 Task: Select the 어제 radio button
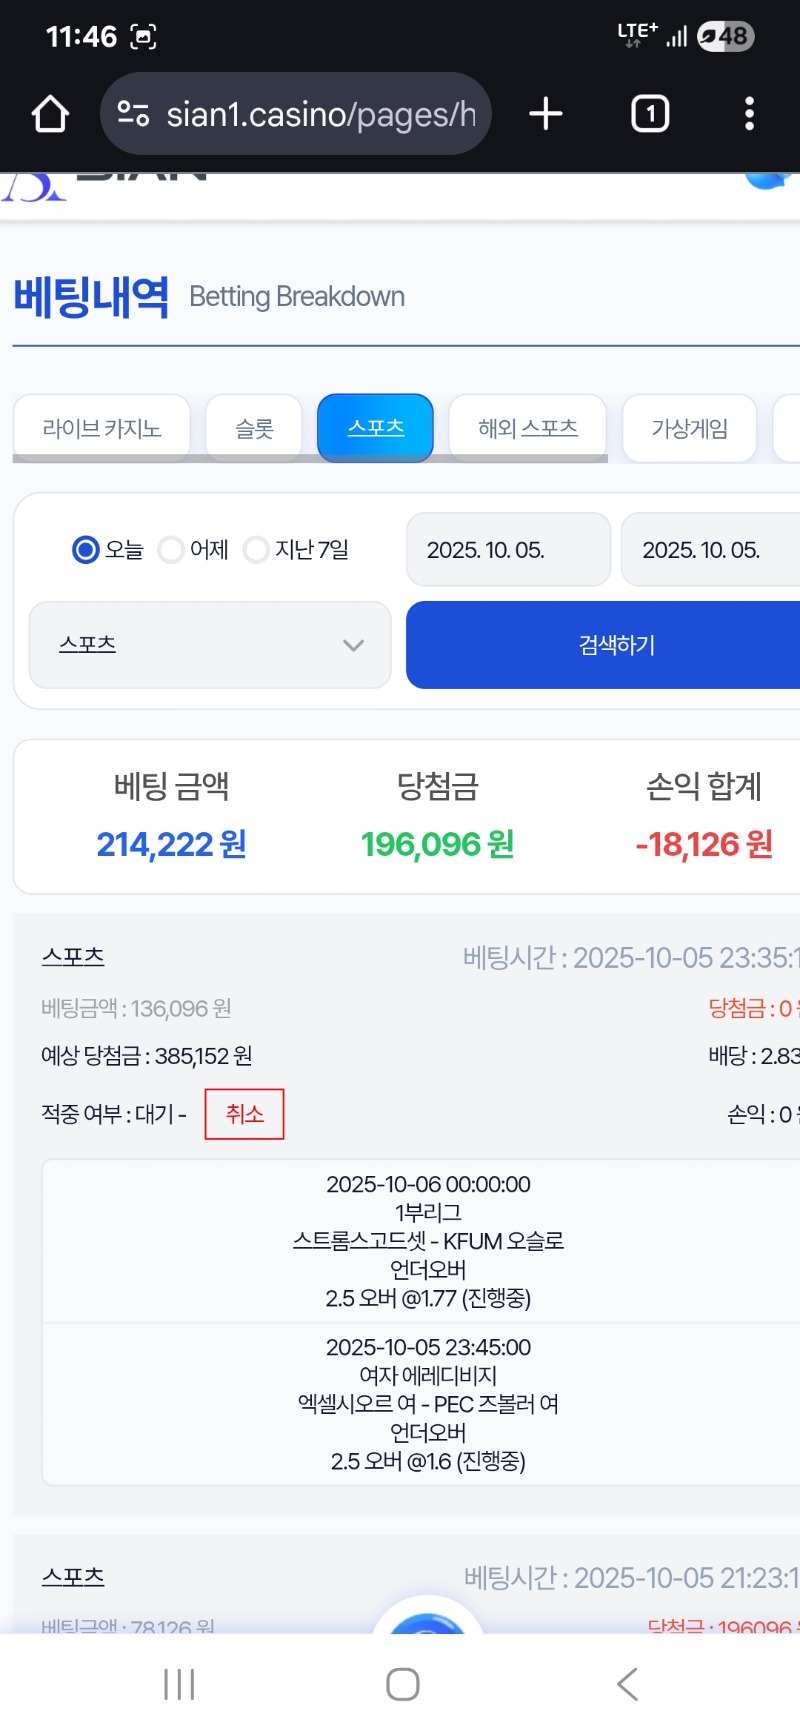coord(172,550)
